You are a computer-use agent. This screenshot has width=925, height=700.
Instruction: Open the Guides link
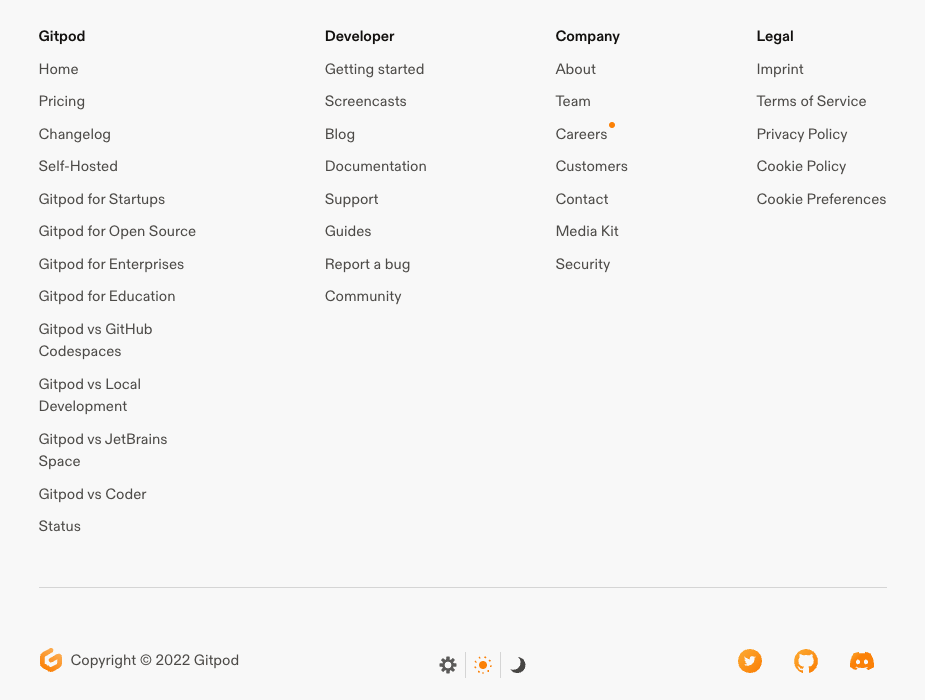[348, 231]
